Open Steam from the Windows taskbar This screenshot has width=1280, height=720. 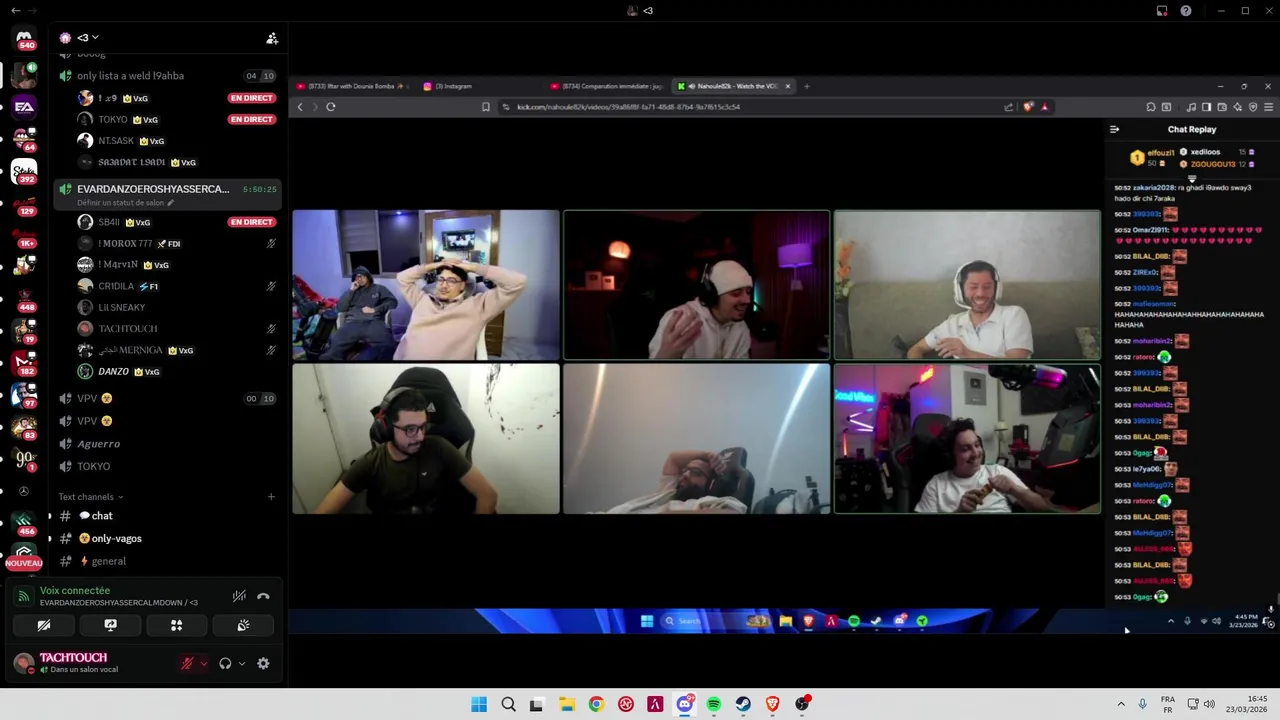(x=743, y=704)
